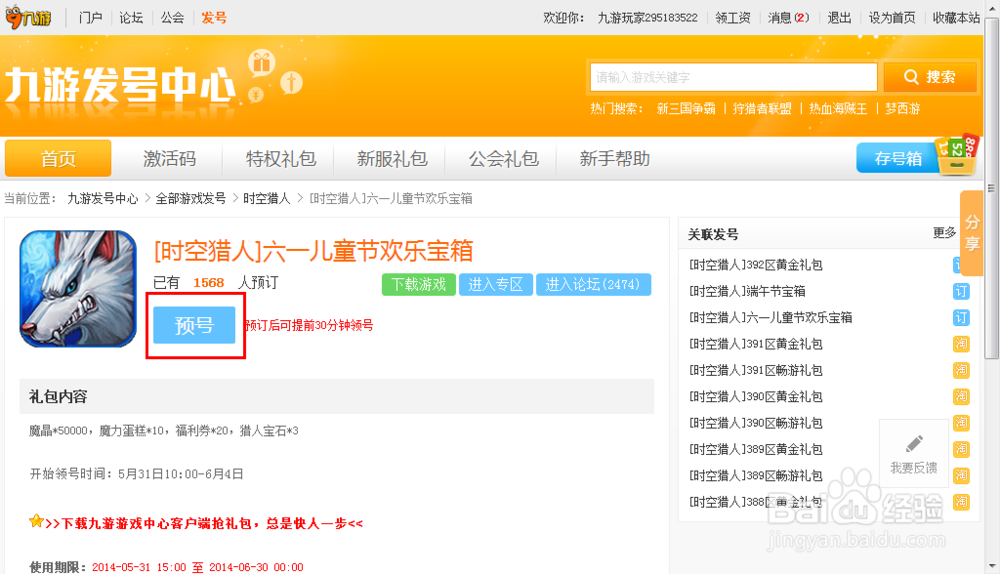Click the 淘 icon next to 389区畅游礼包
This screenshot has width=1000, height=574.
(960, 475)
